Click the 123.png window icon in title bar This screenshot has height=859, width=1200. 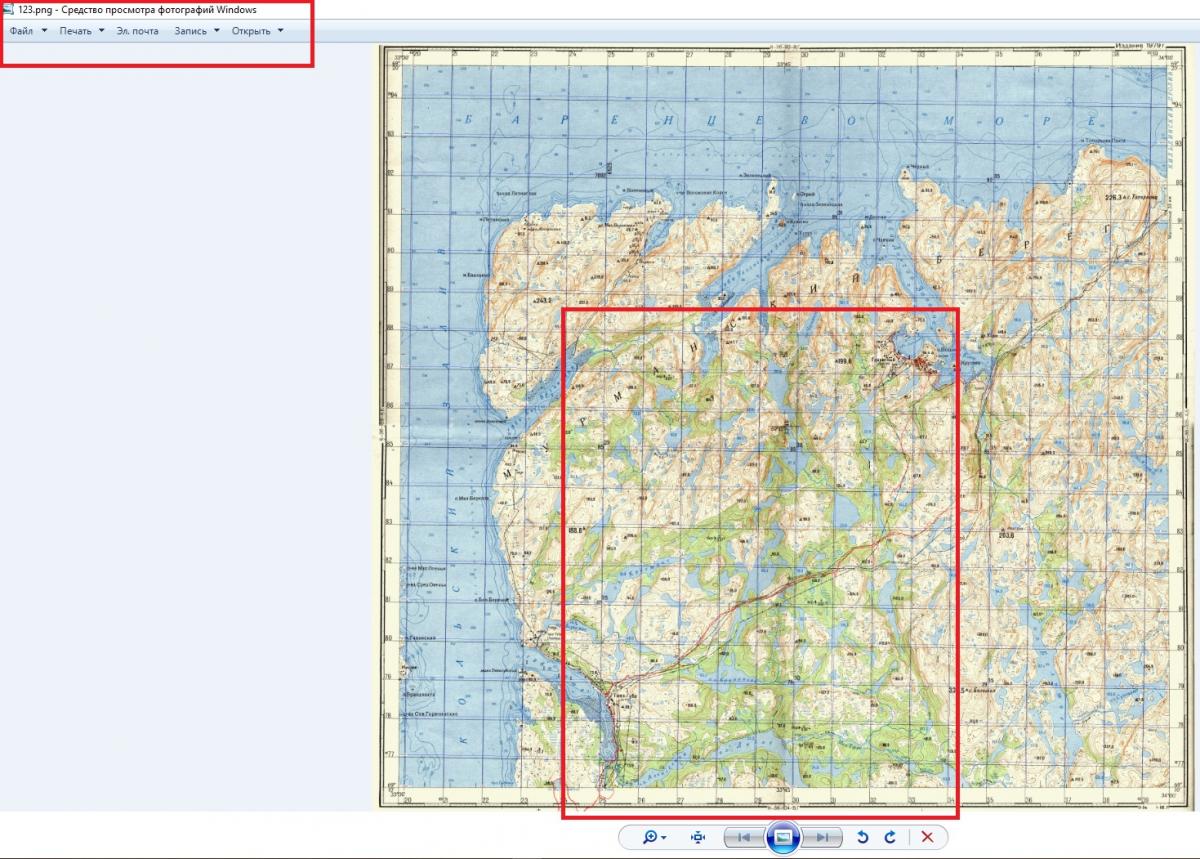(x=9, y=9)
